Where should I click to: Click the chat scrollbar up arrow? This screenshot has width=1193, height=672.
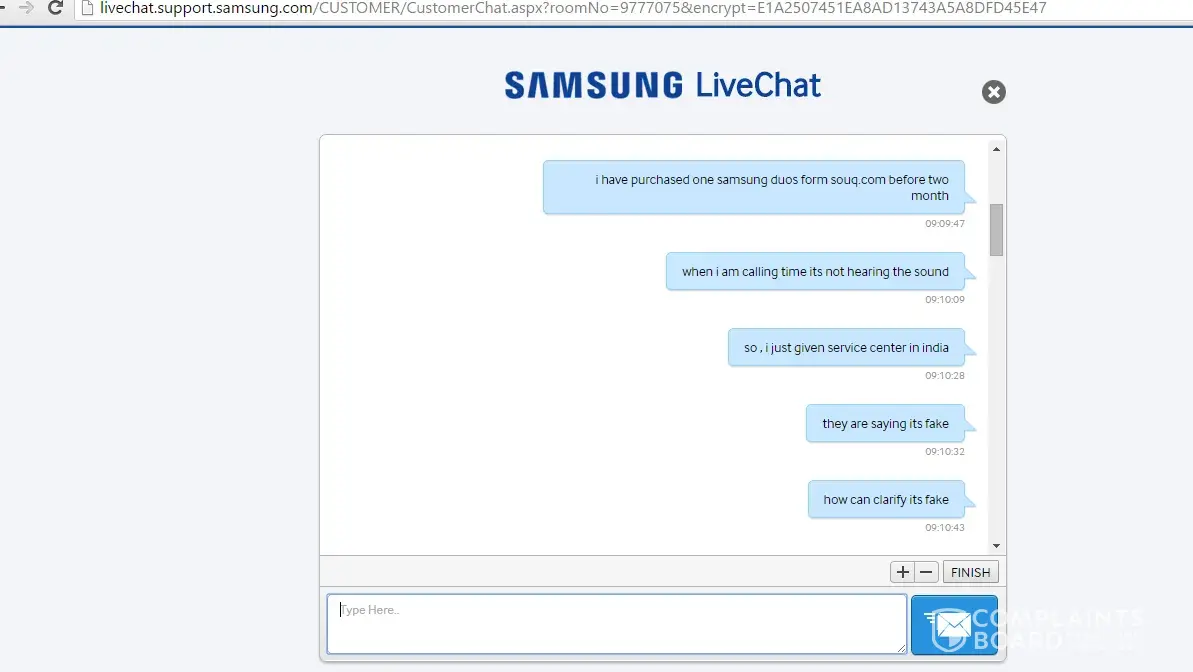[996, 149]
